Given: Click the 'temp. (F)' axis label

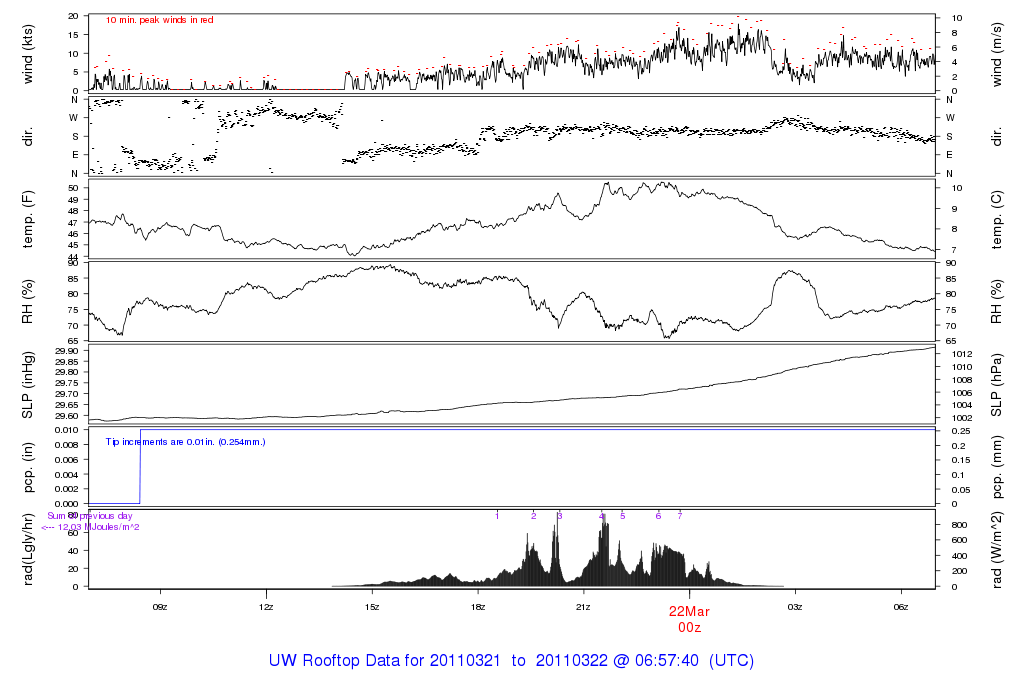Looking at the screenshot, I should 27,219.
